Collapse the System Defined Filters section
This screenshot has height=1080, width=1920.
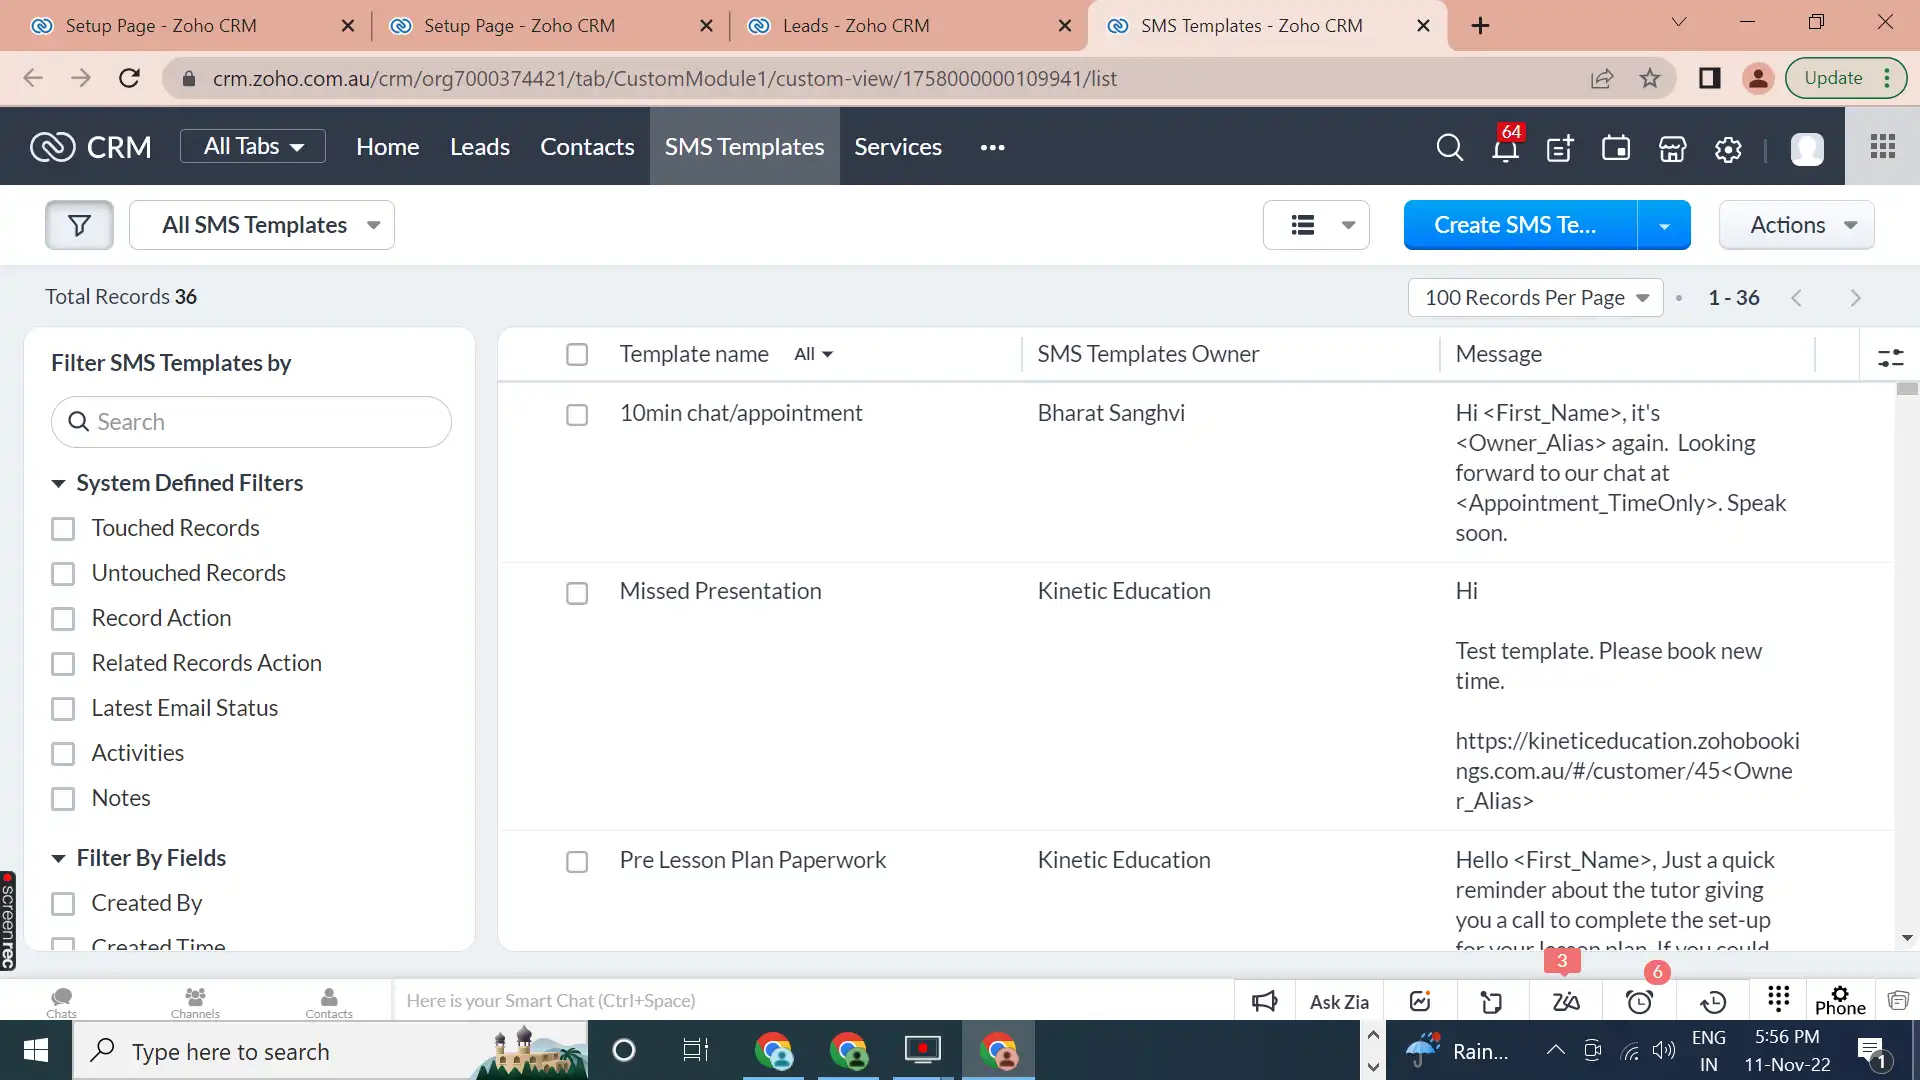point(57,483)
